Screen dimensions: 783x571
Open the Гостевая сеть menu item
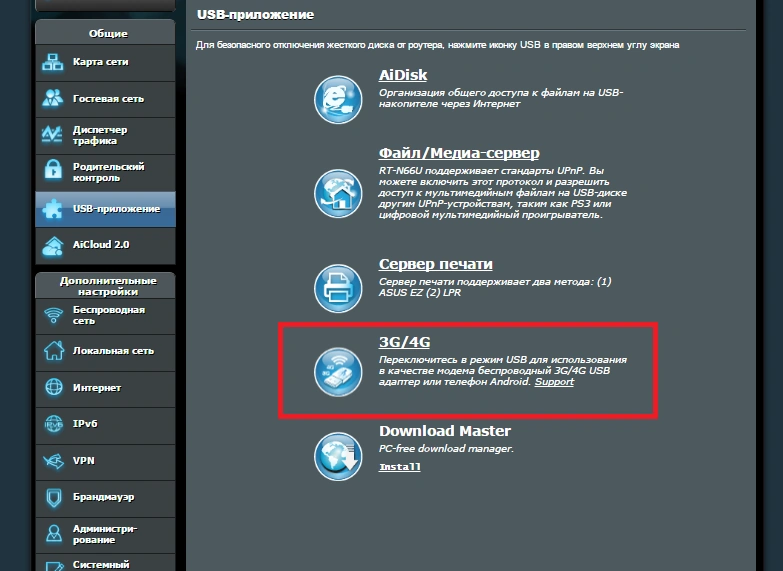point(105,99)
